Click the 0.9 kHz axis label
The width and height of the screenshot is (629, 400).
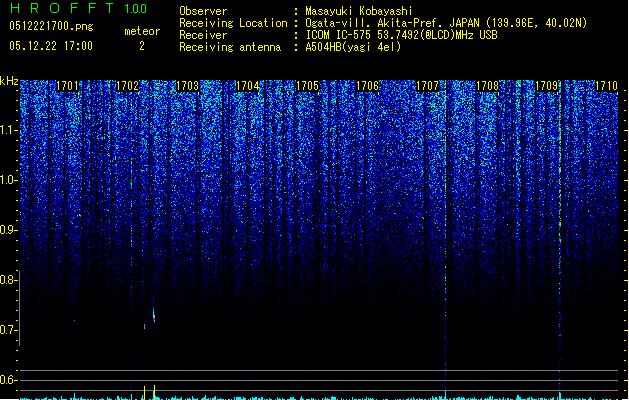pyautogui.click(x=8, y=230)
